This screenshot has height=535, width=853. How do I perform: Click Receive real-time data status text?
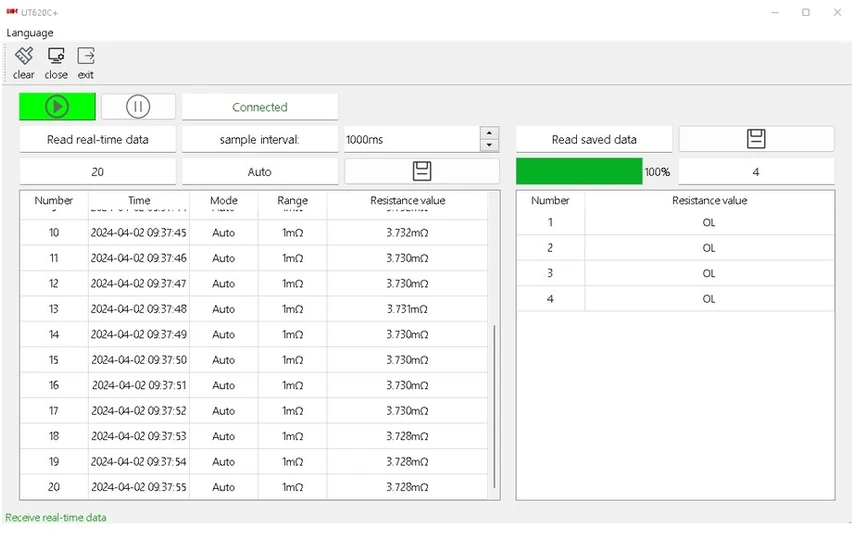56,518
